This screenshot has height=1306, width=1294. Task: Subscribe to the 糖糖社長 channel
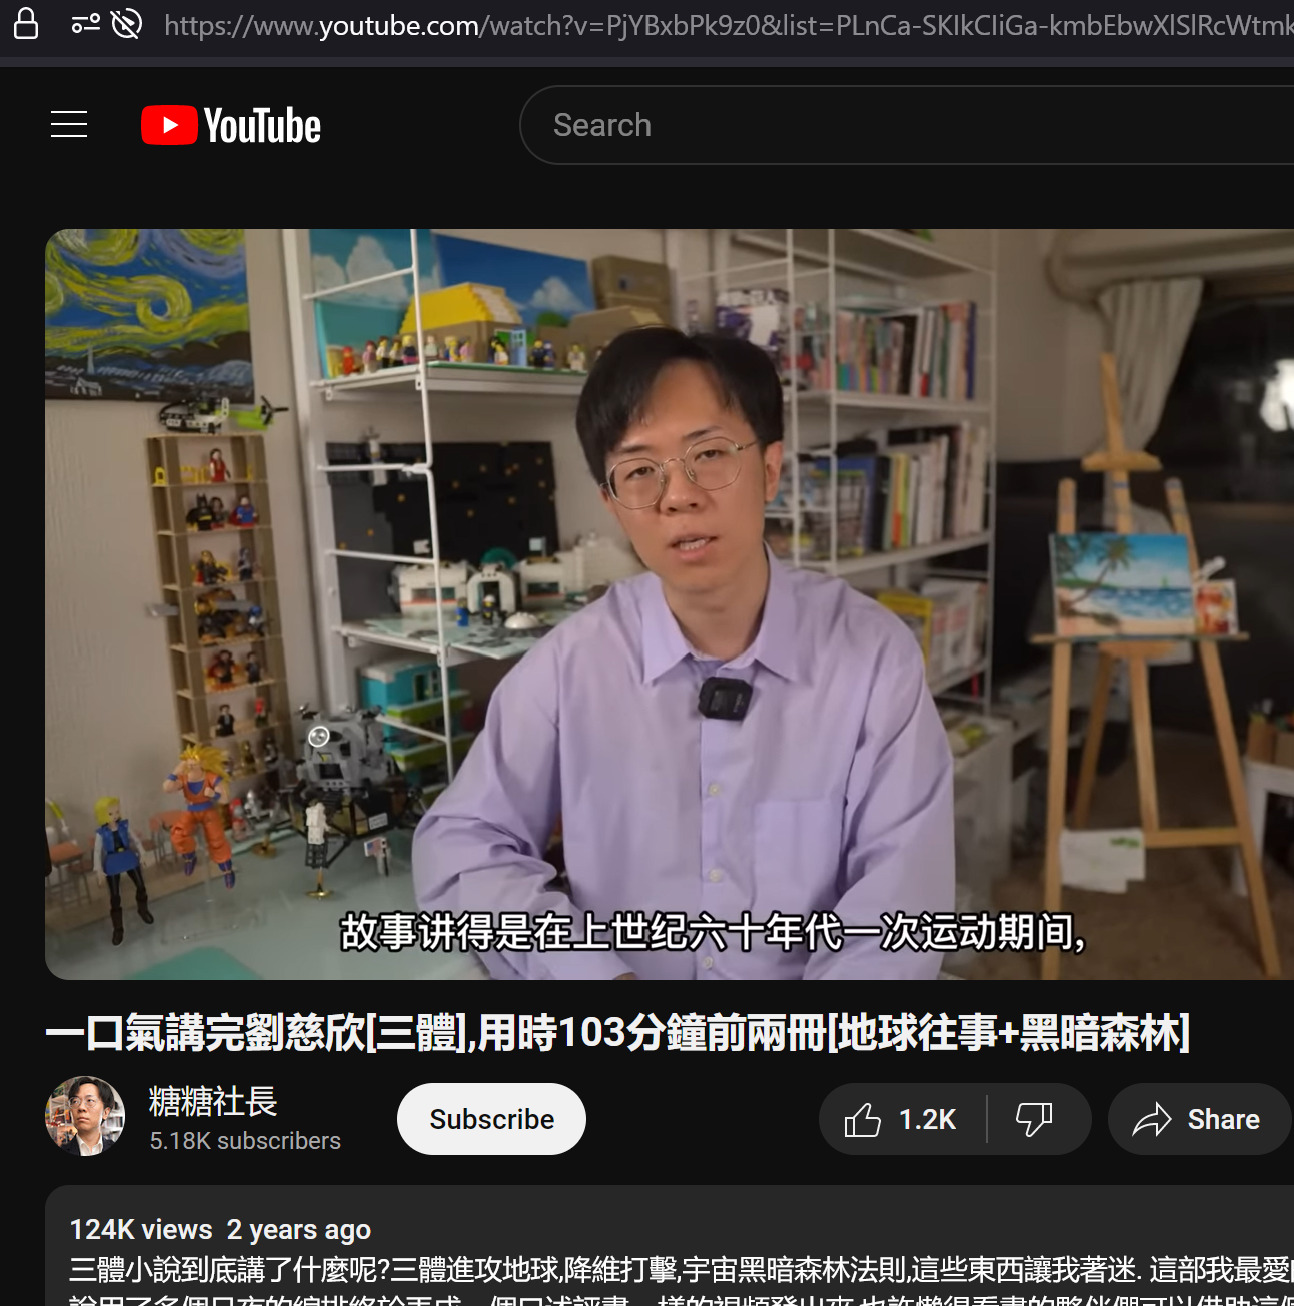(491, 1119)
